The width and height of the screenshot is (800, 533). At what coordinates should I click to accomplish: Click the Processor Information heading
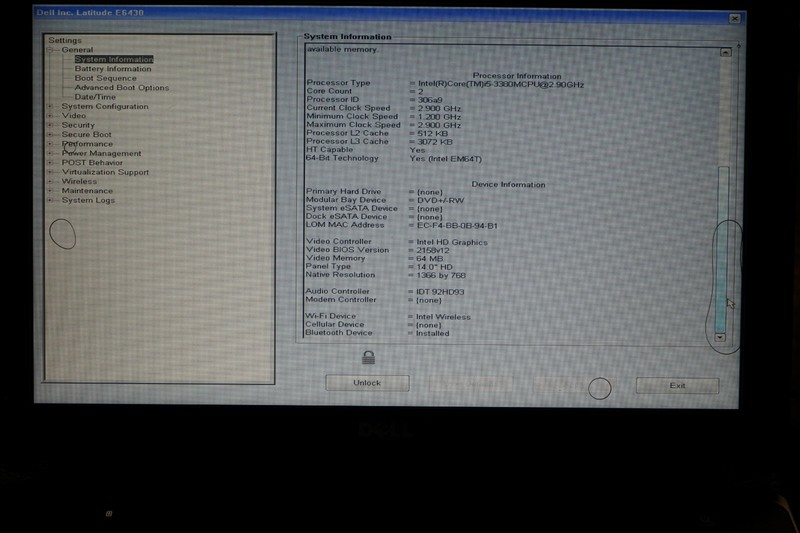[517, 75]
